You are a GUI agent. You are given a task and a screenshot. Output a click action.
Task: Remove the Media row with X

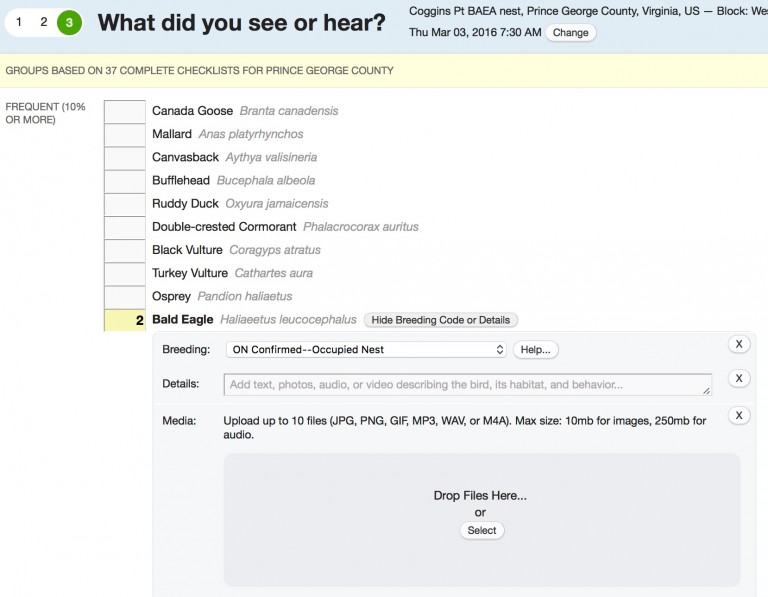point(738,415)
